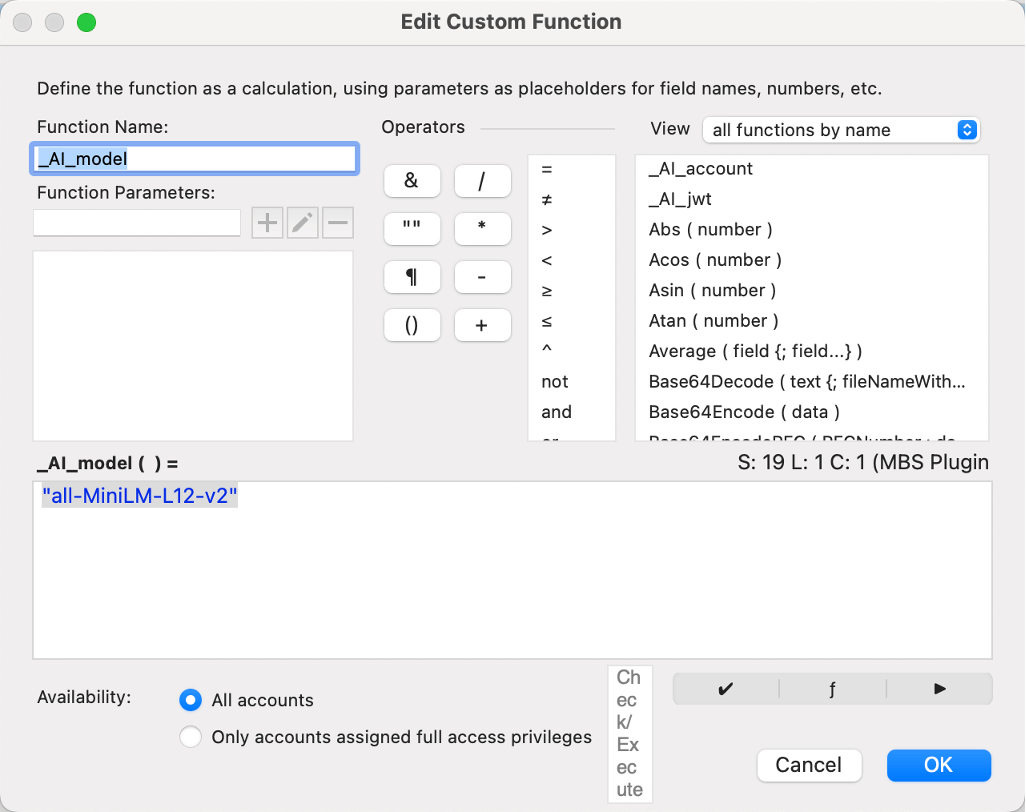Insert the plus addition operator
This screenshot has width=1026, height=812.
(x=482, y=325)
